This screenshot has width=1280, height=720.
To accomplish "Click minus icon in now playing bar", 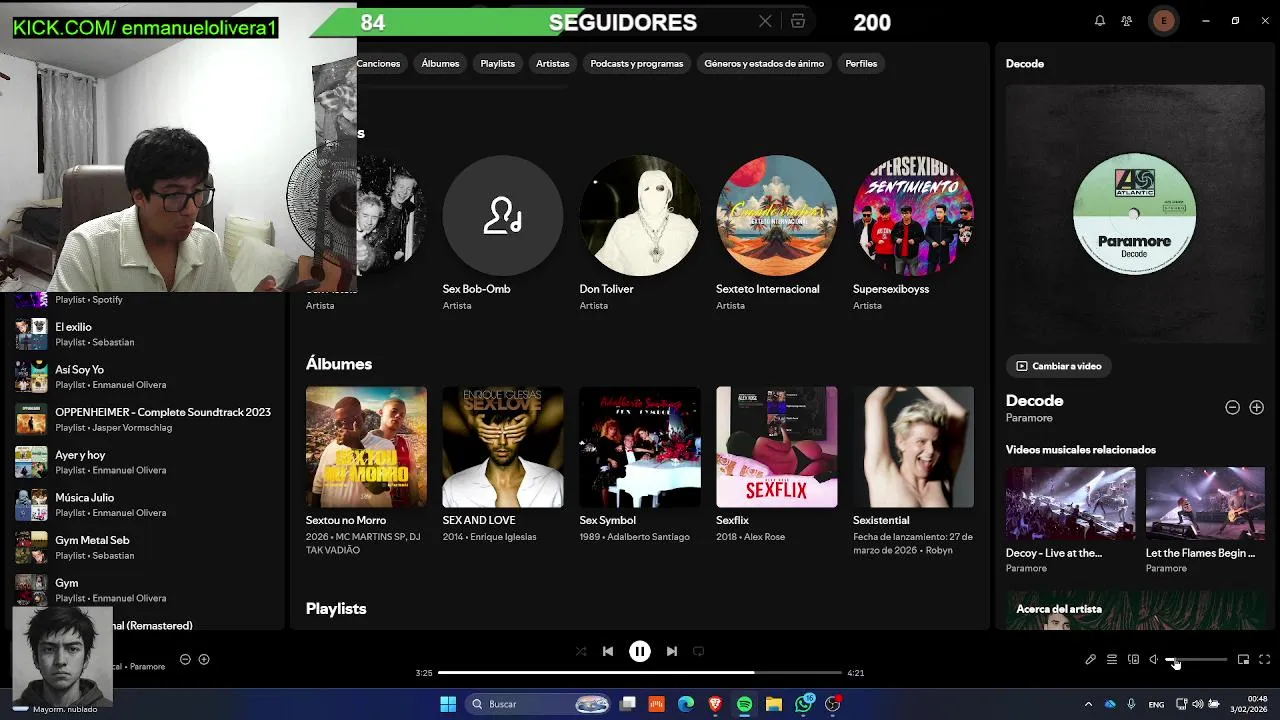I will [185, 660].
